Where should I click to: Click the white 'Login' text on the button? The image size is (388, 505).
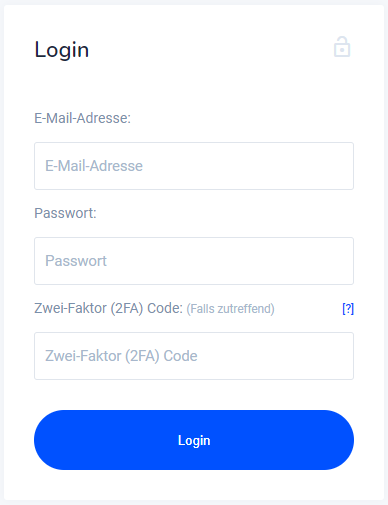(x=194, y=441)
